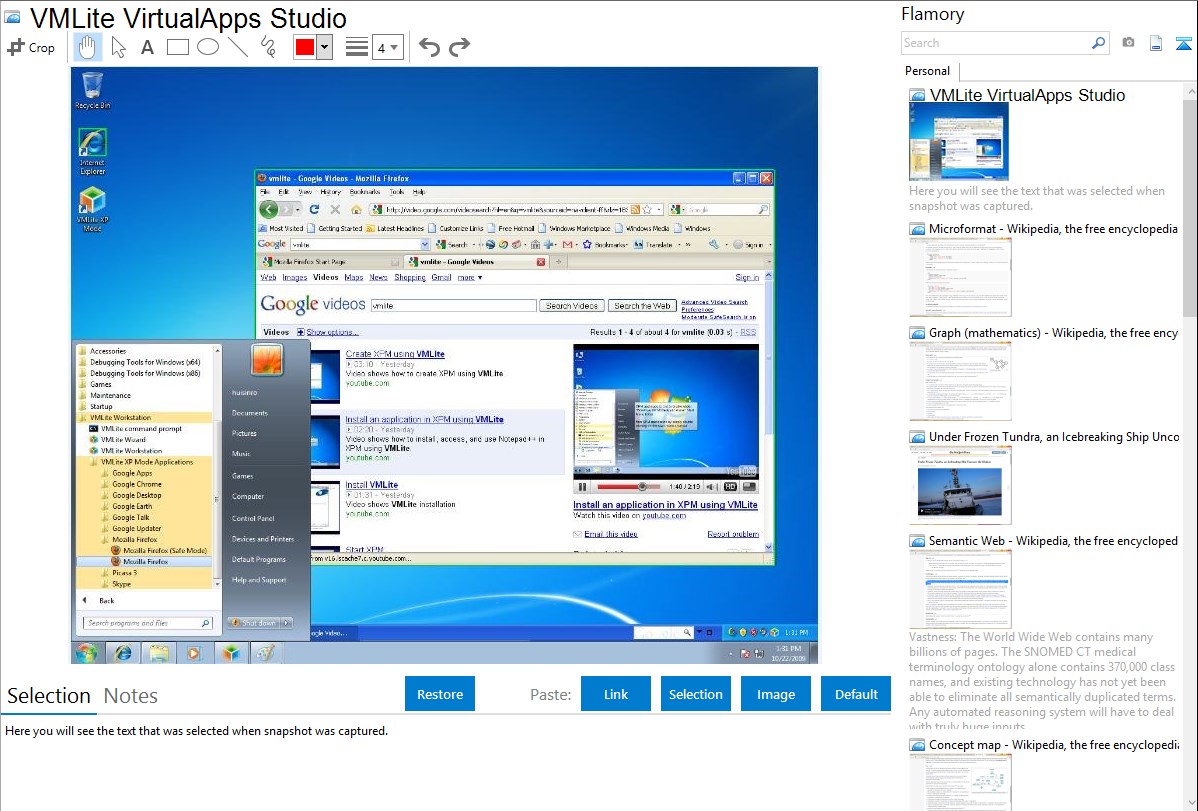The height and width of the screenshot is (811, 1198).
Task: Click the sidebar scrollbar up arrow
Action: pyautogui.click(x=1190, y=91)
